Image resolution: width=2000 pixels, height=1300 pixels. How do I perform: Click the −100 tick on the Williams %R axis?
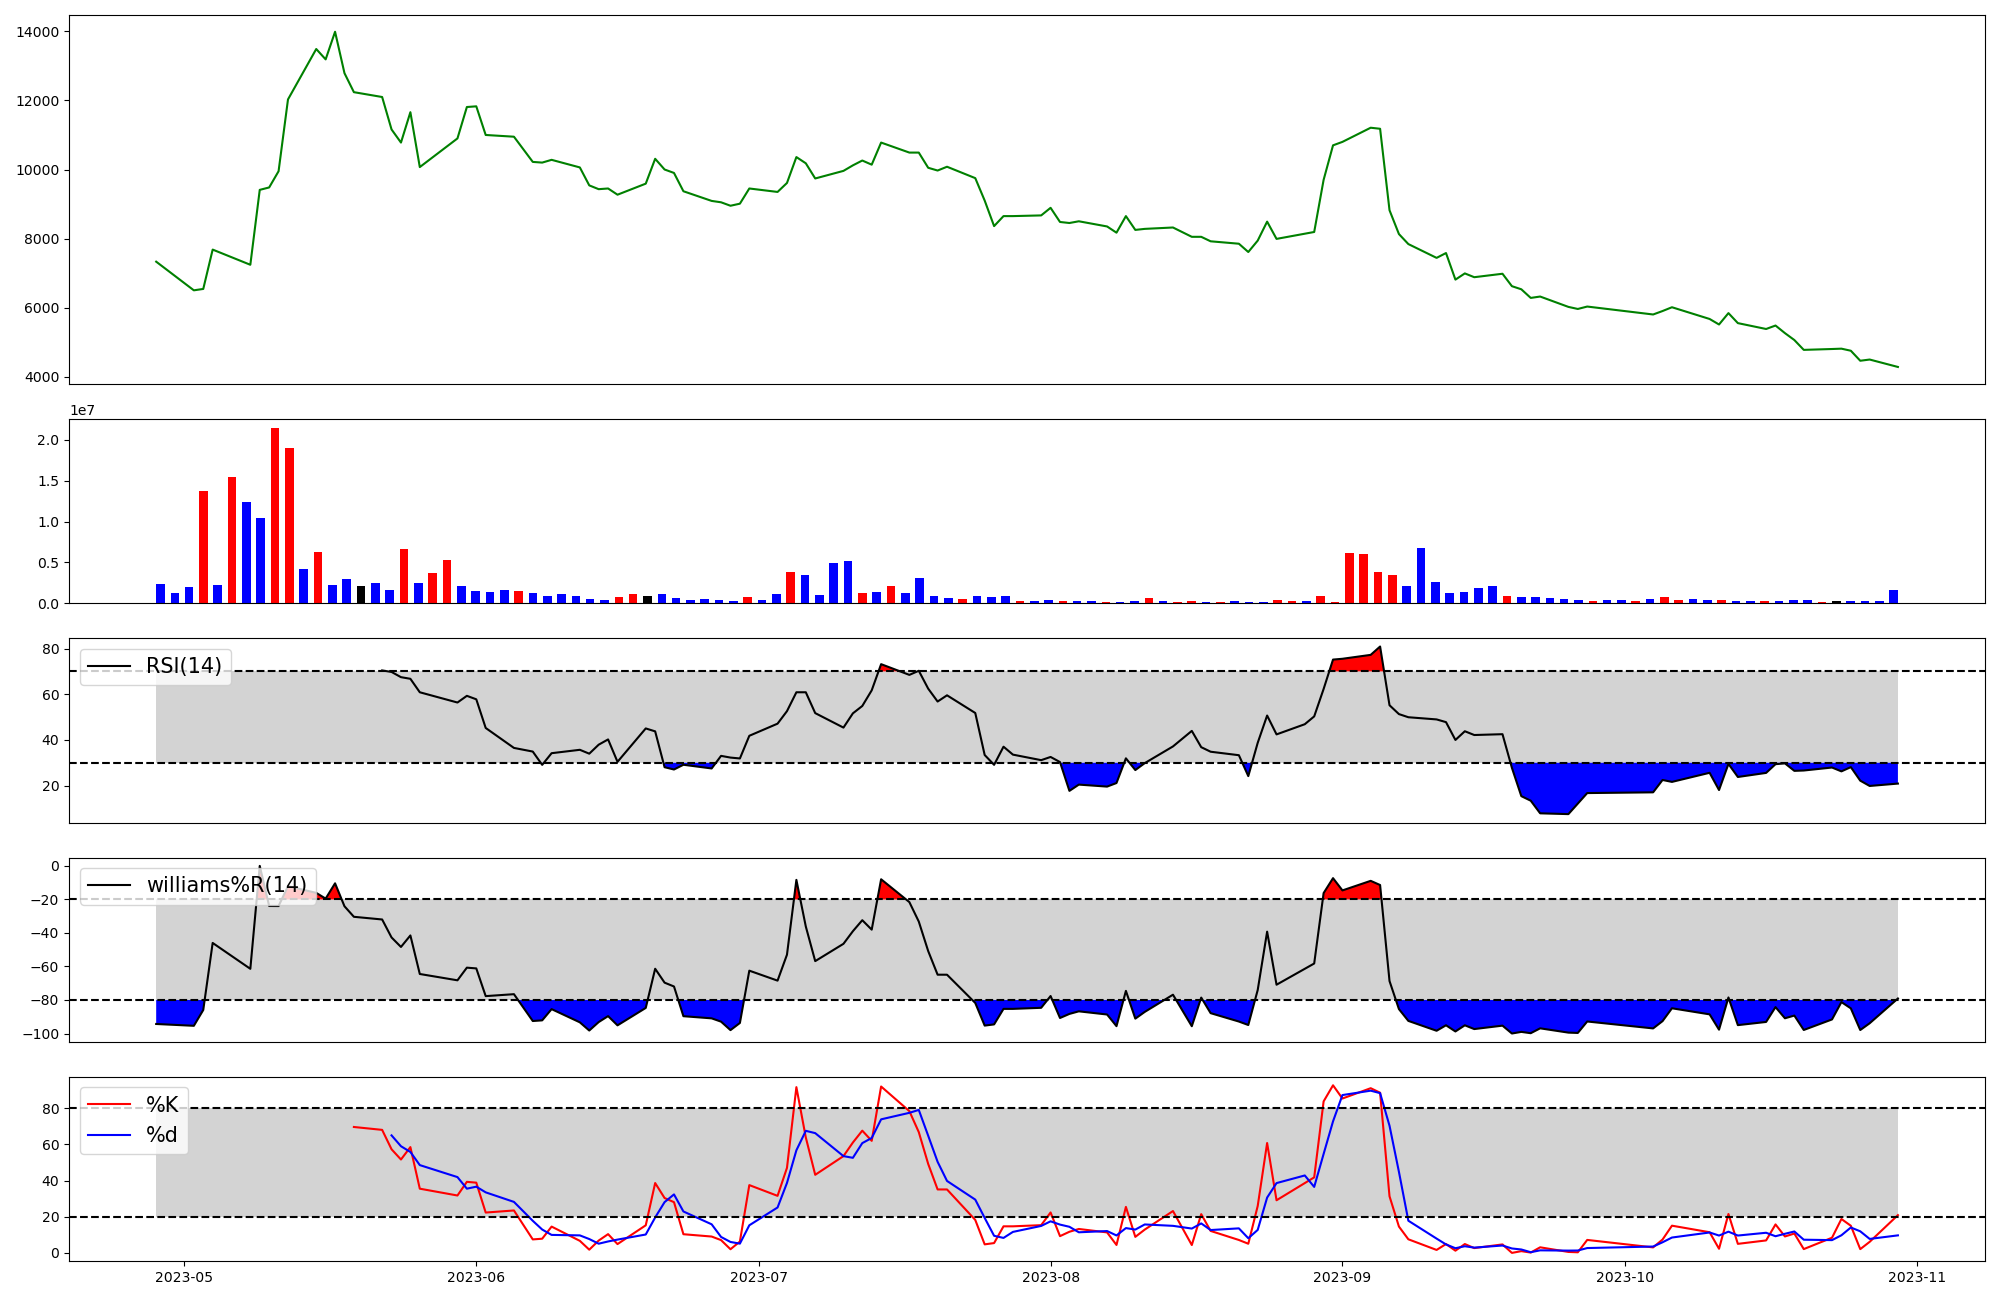coord(41,1034)
